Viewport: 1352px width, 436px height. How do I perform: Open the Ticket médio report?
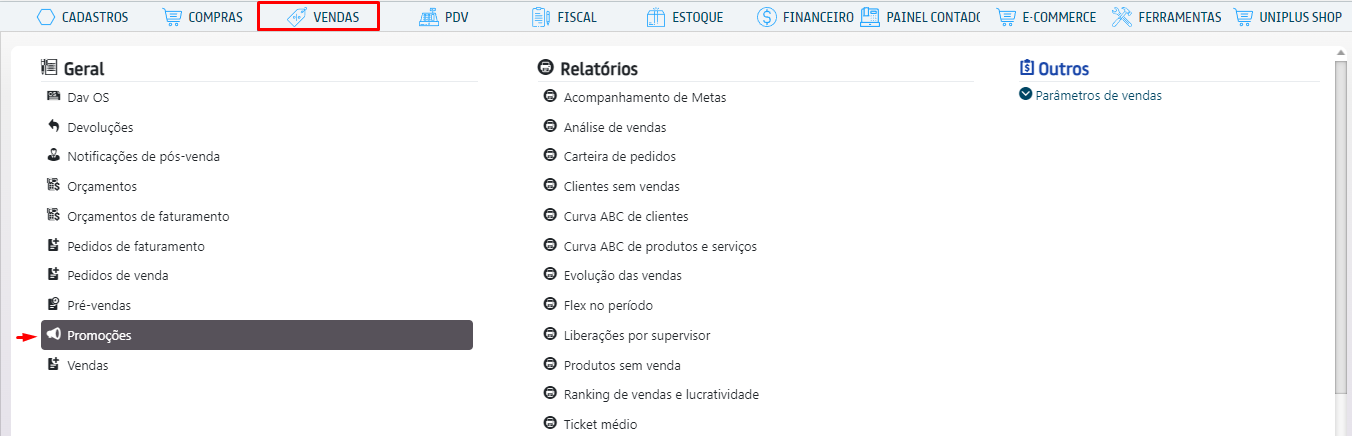[600, 424]
